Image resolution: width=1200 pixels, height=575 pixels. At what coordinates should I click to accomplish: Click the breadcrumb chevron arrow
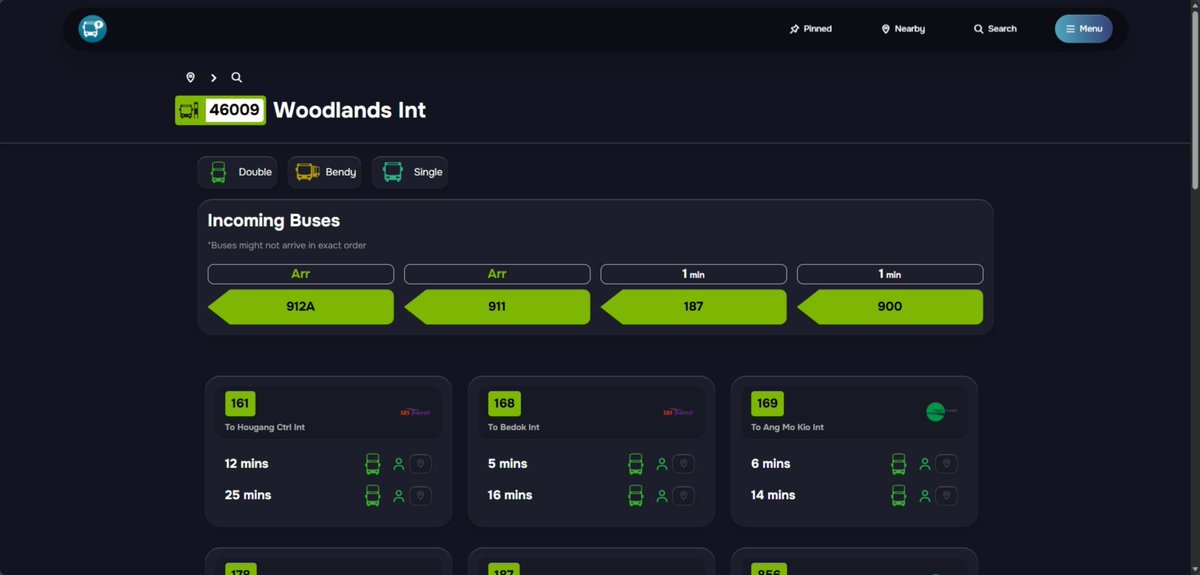tap(213, 77)
